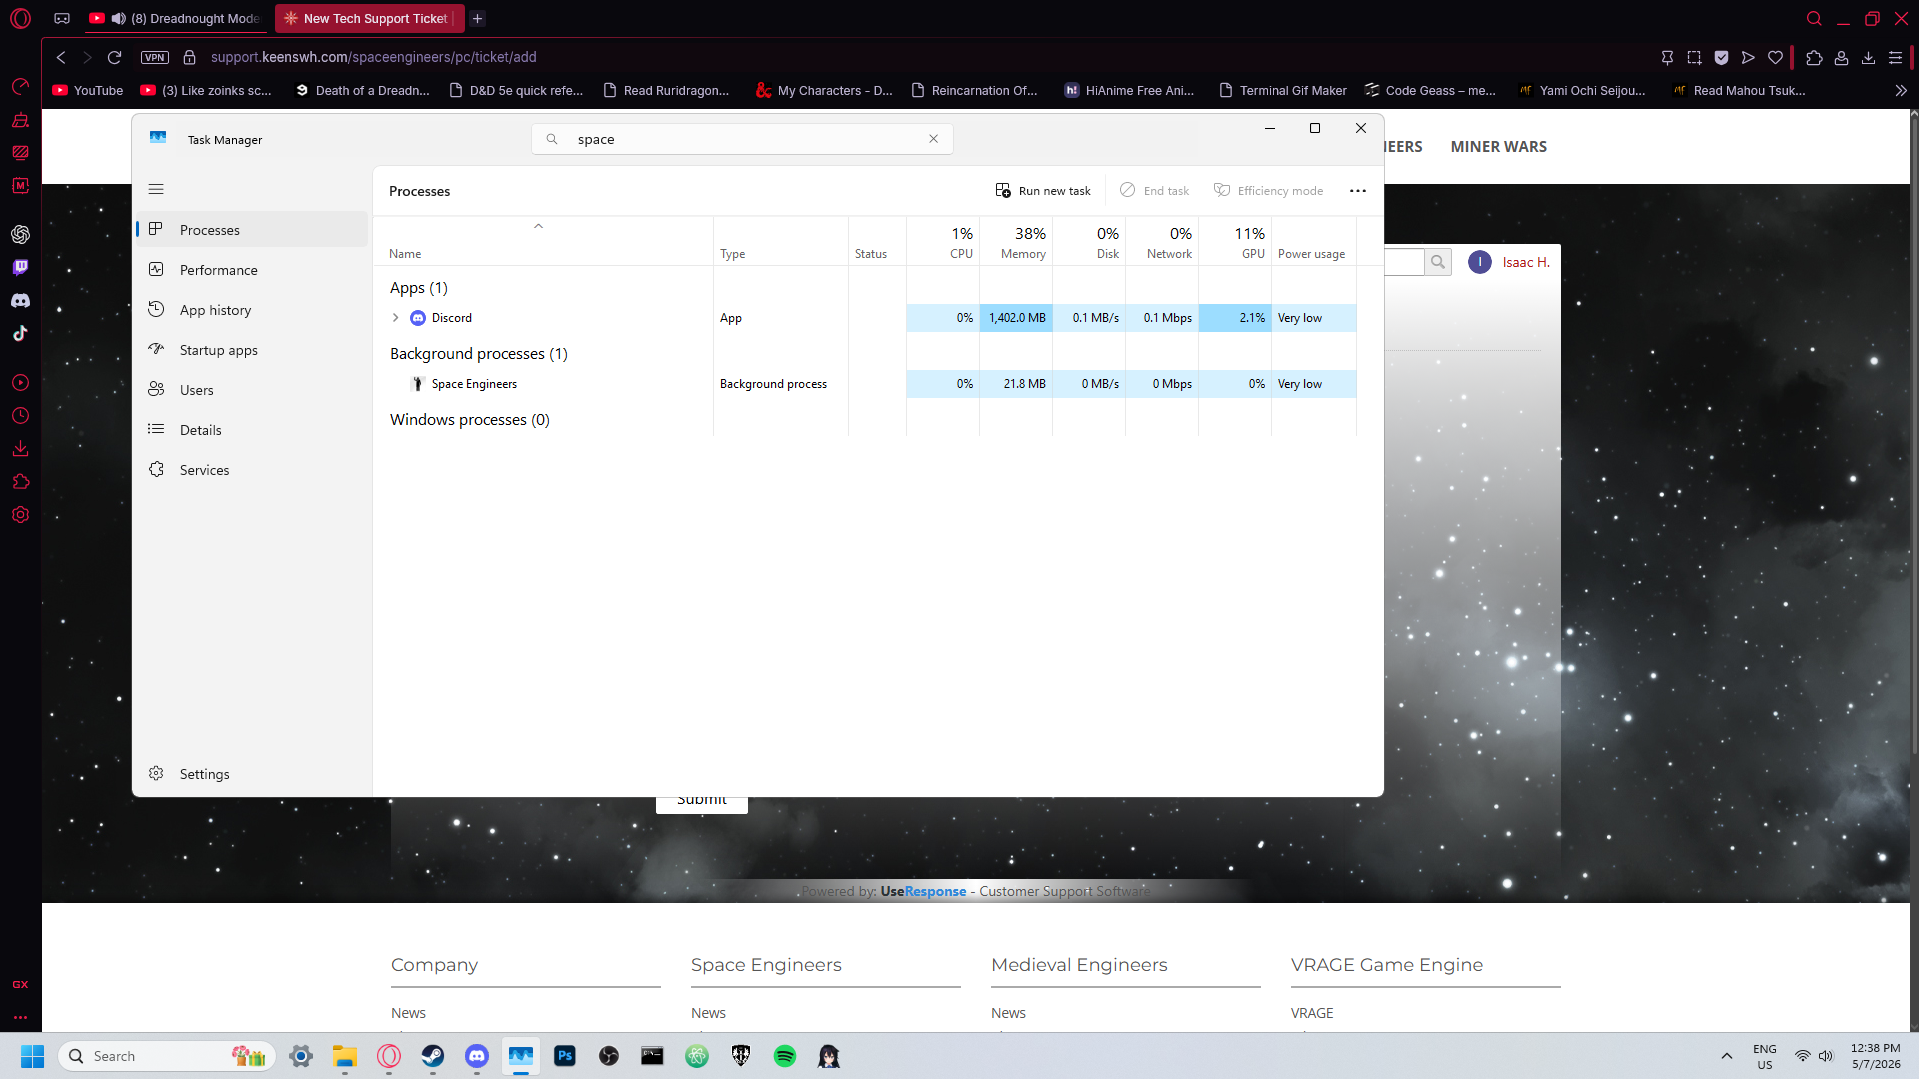
Task: Open the Opera browser search magnifier icon
Action: [1814, 18]
